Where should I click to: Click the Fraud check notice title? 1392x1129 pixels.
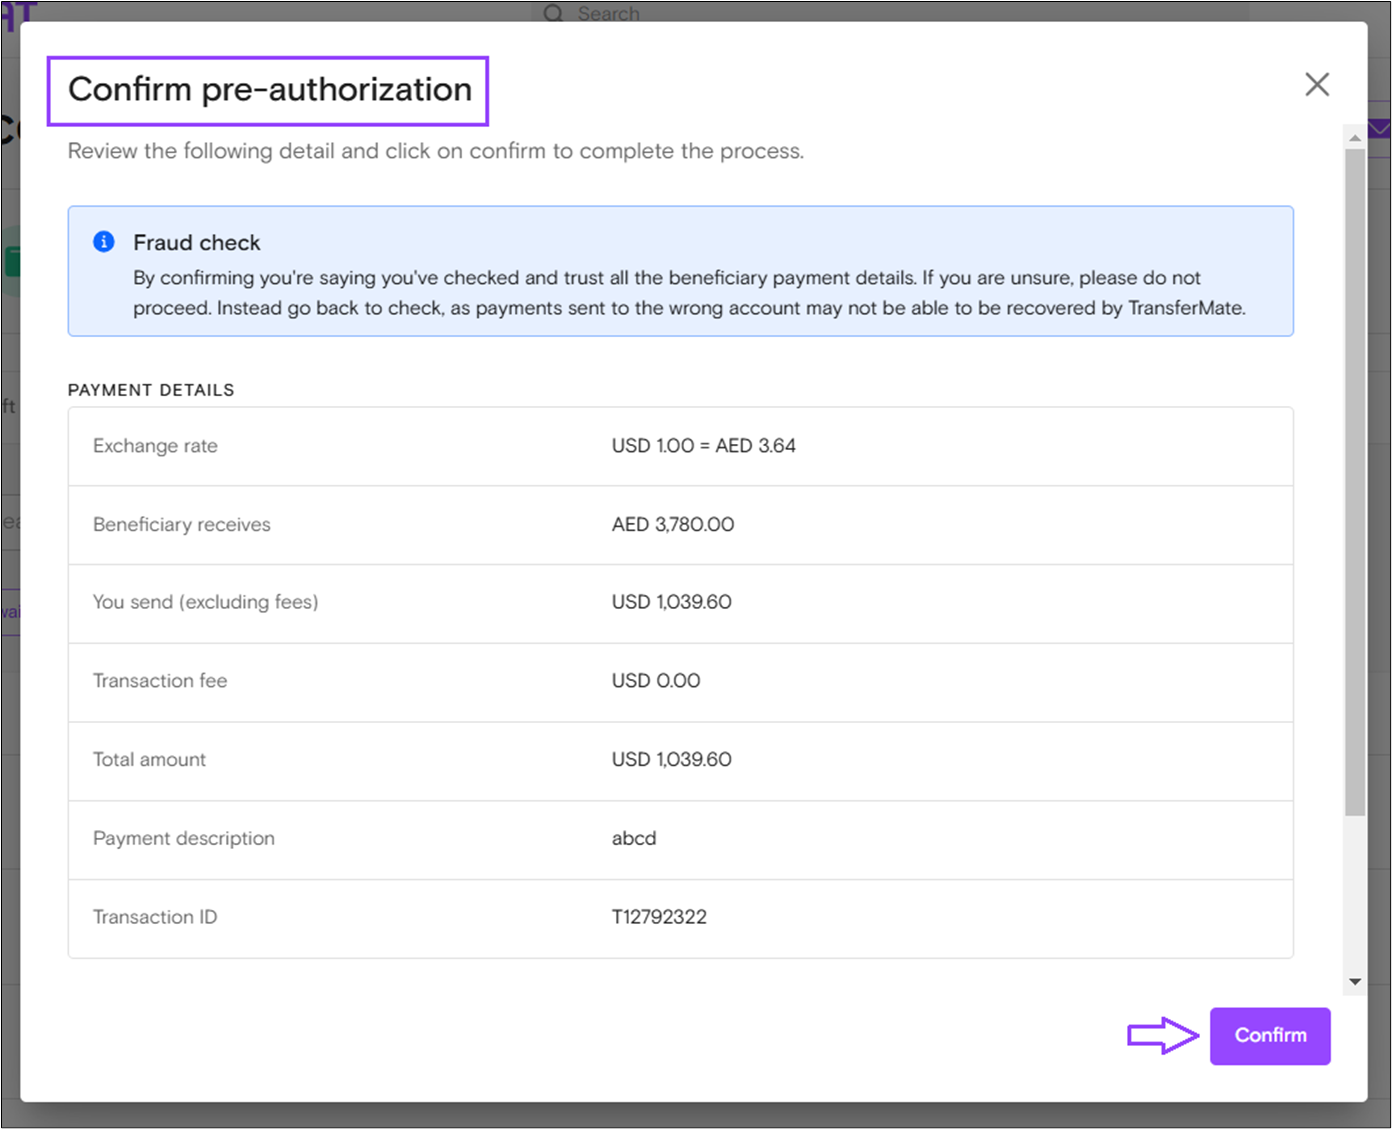(196, 243)
